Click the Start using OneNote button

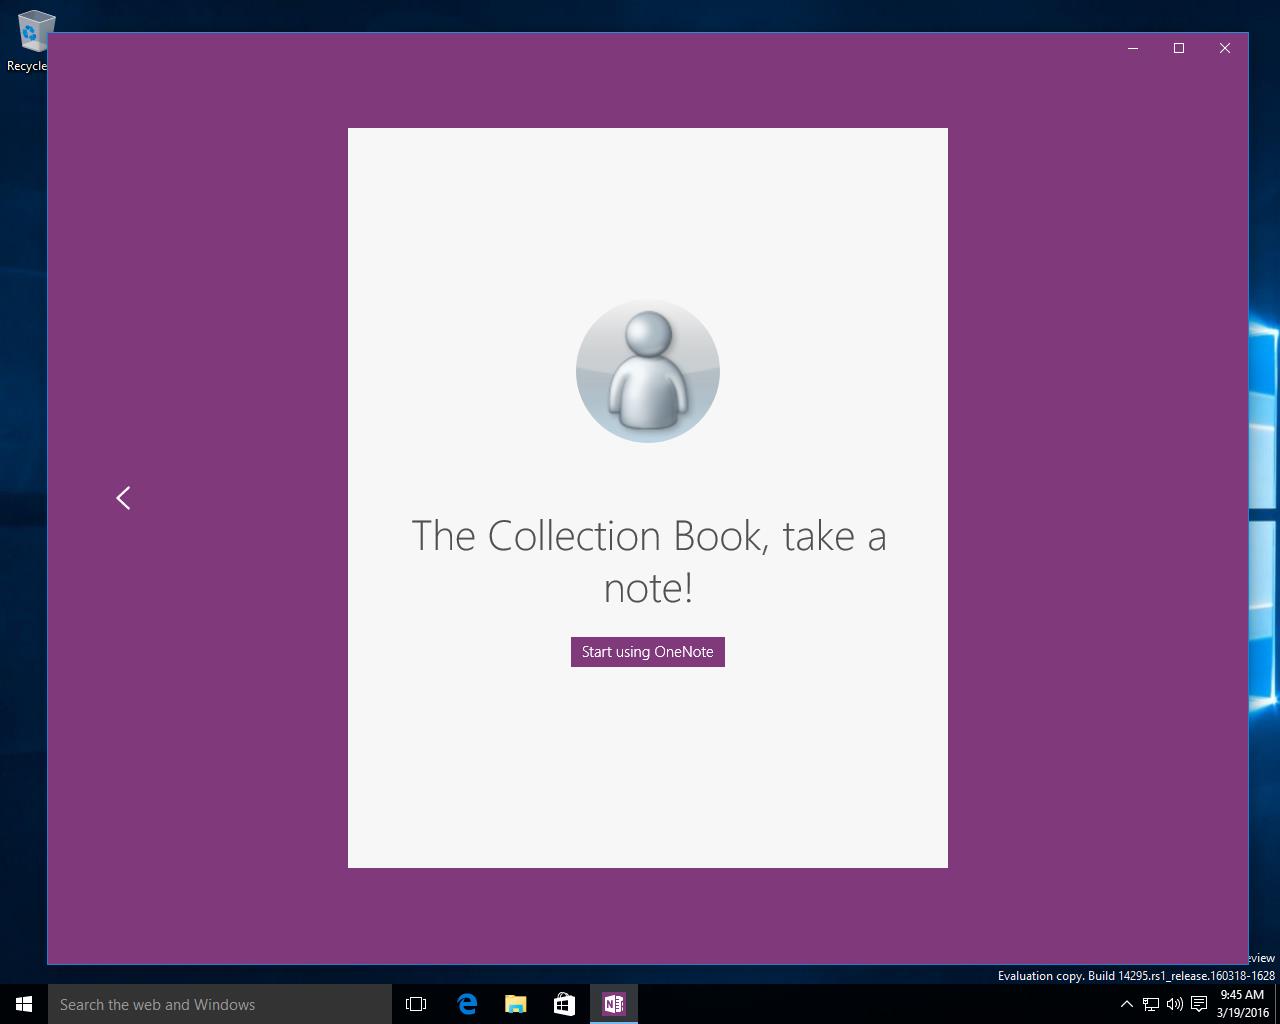(x=647, y=652)
